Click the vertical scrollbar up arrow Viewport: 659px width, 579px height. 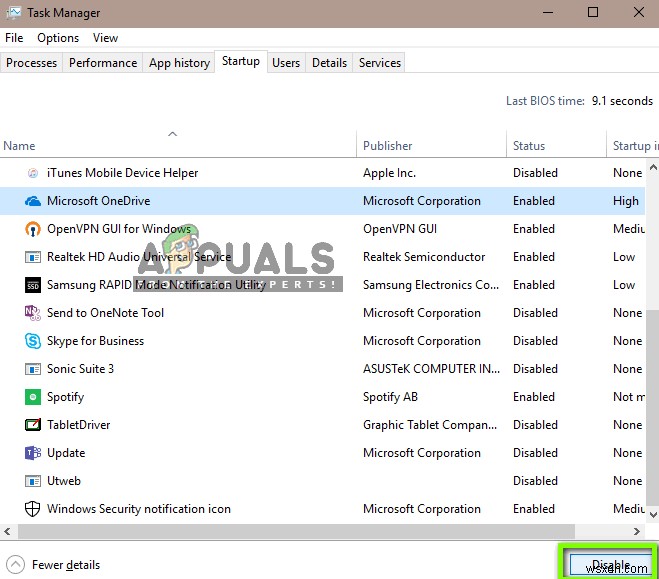(653, 167)
